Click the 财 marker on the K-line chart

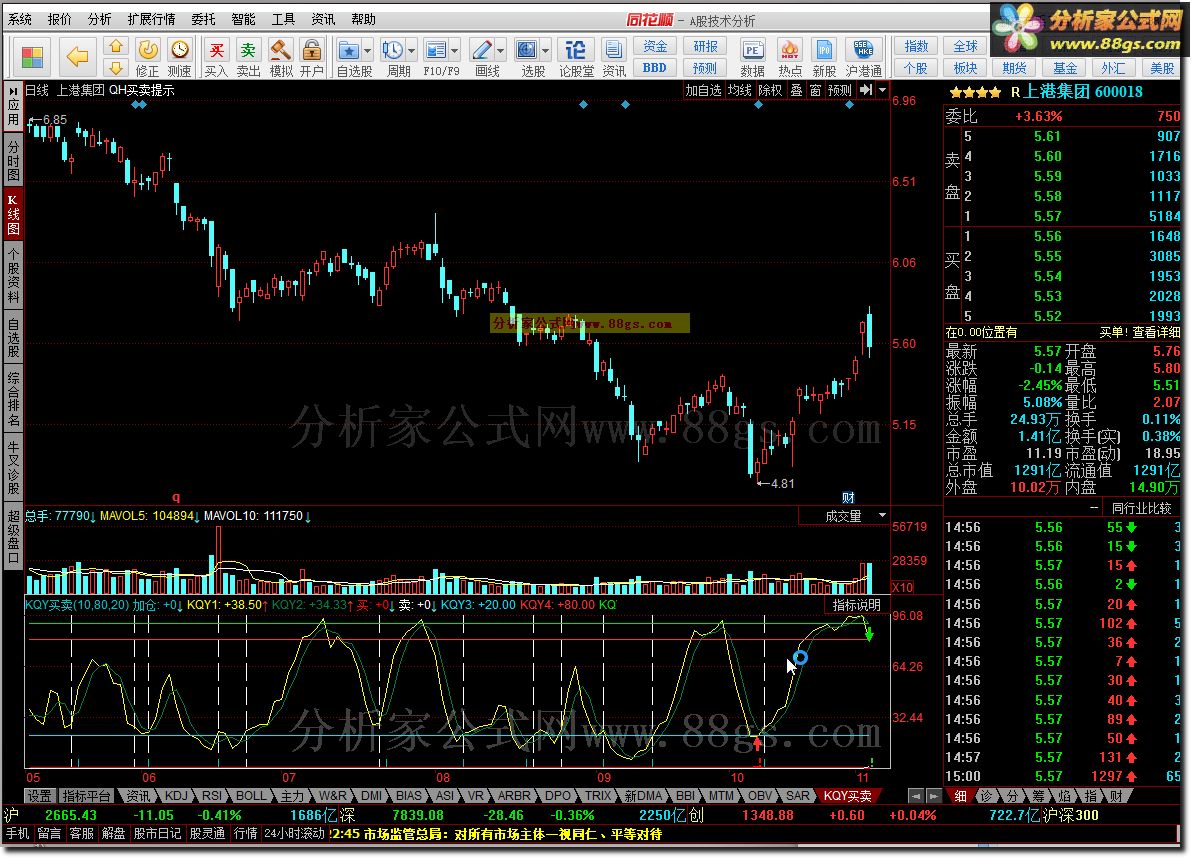[x=848, y=497]
